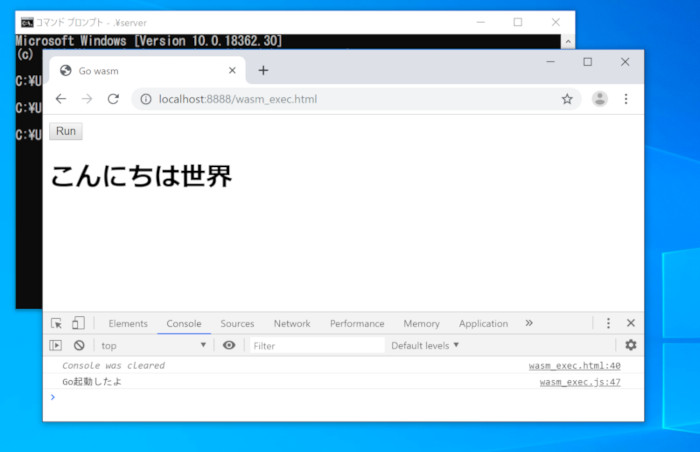Toggle the device toolbar icon
This screenshot has width=700, height=452.
pos(78,323)
